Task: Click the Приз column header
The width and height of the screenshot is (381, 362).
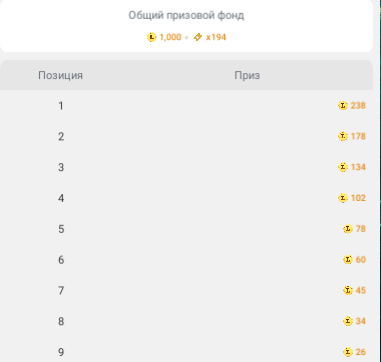Action: 247,75
